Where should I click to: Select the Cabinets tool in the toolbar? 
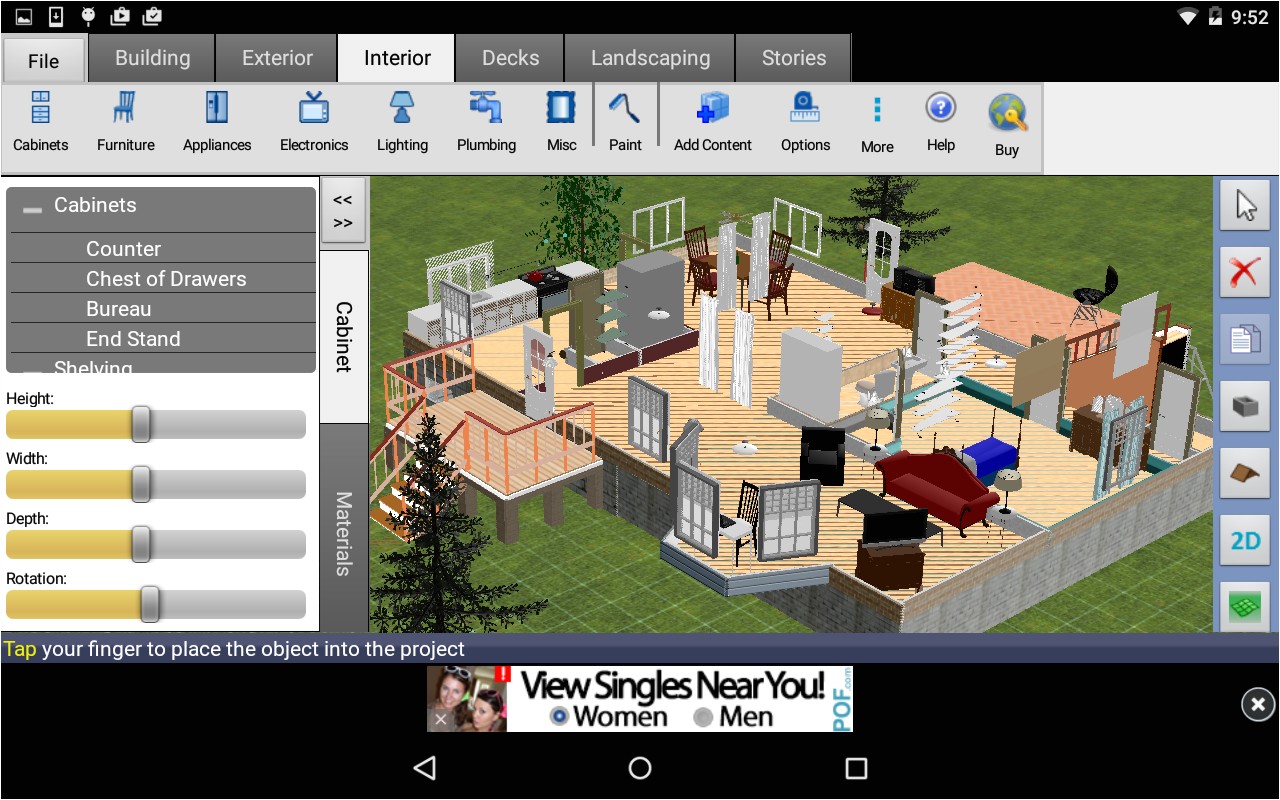tap(39, 120)
